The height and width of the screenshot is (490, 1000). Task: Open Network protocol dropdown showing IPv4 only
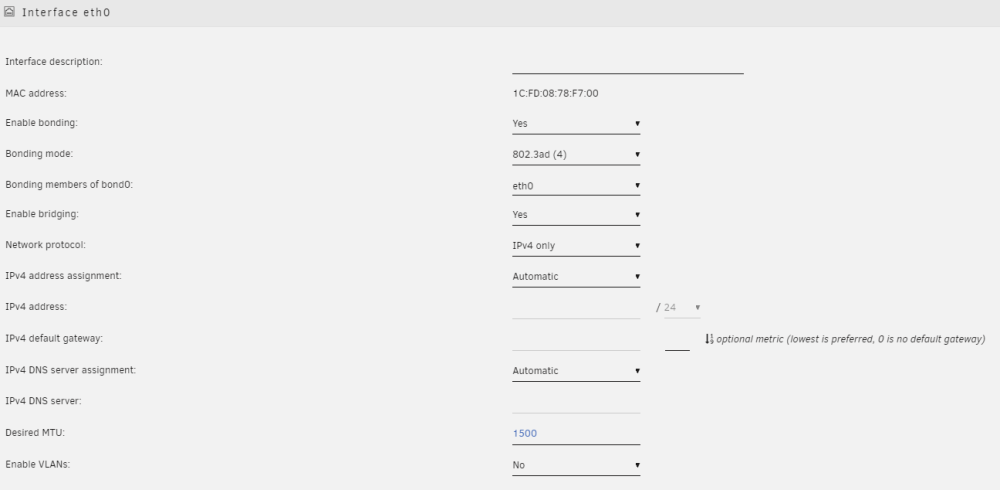(x=576, y=246)
